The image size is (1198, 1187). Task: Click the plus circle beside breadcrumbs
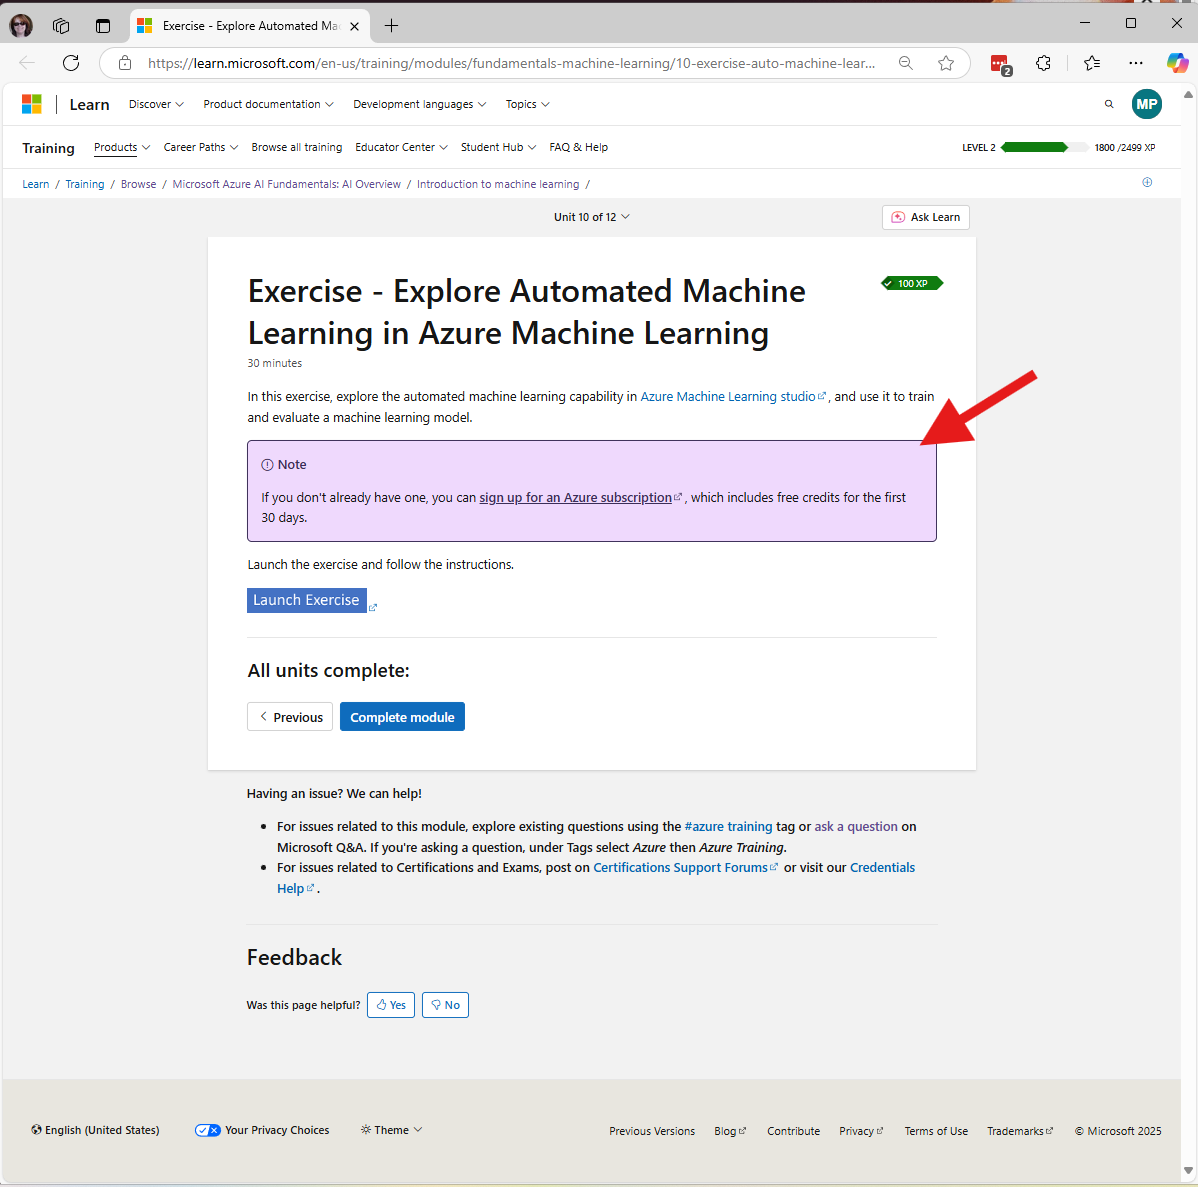[x=1147, y=182]
